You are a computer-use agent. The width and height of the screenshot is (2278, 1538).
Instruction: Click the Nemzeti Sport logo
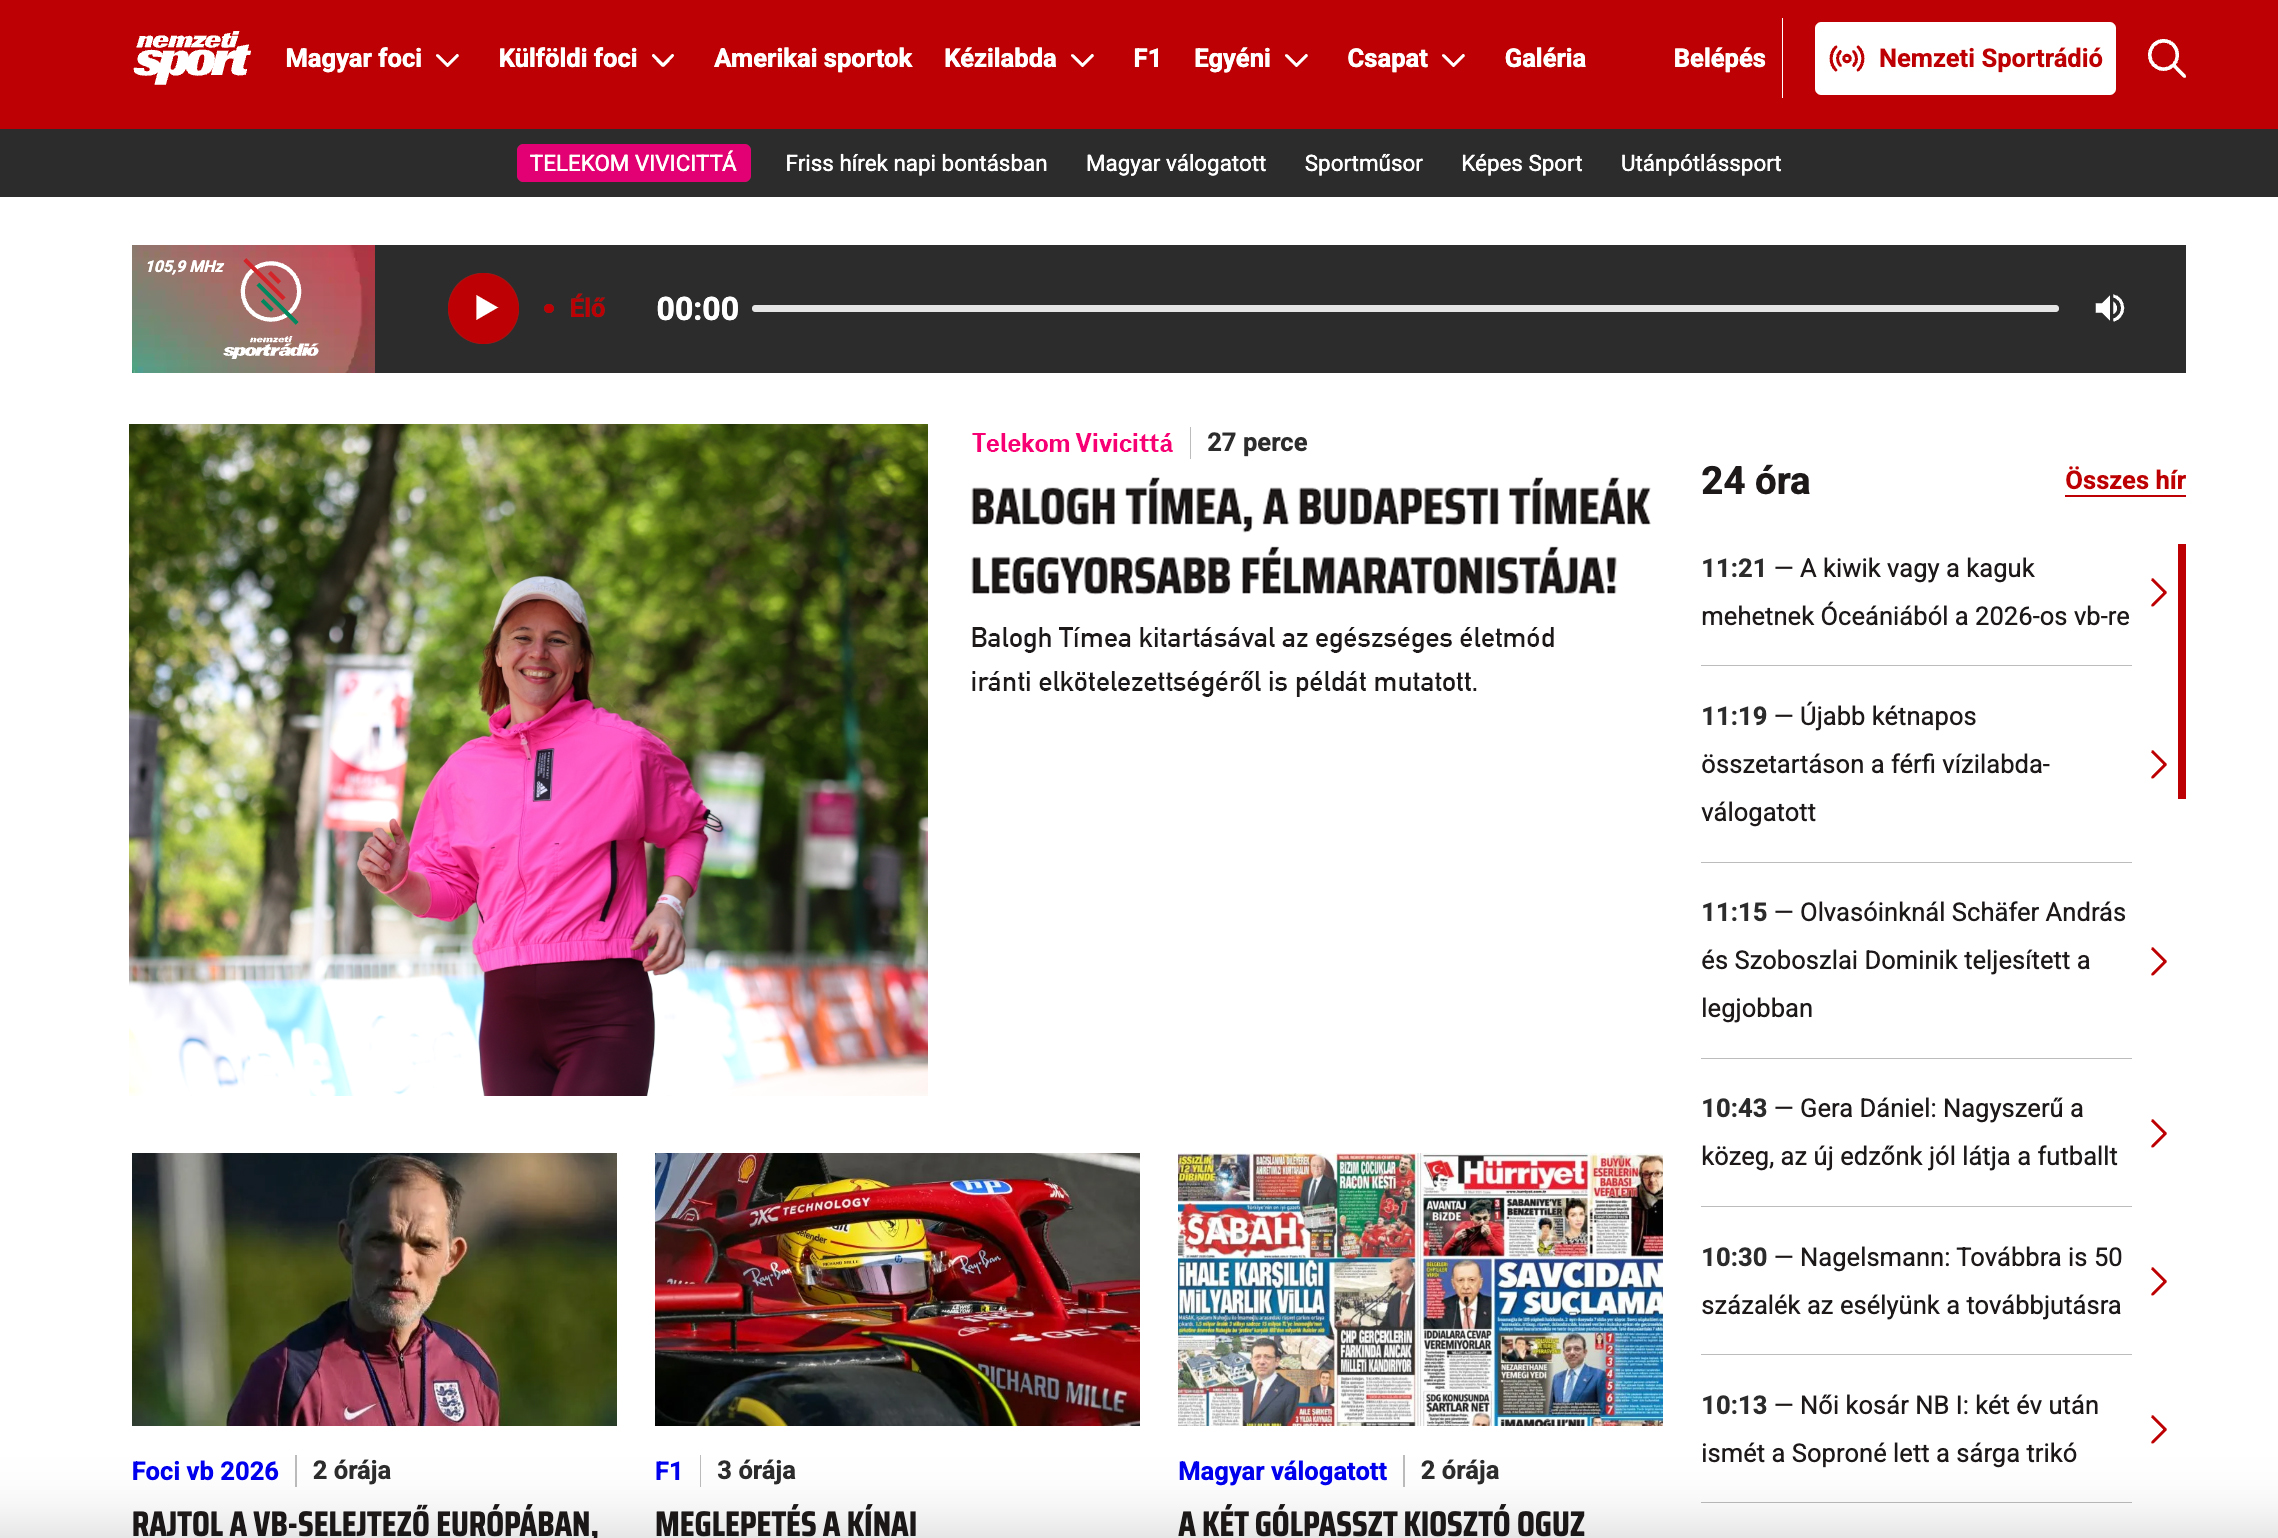coord(192,58)
